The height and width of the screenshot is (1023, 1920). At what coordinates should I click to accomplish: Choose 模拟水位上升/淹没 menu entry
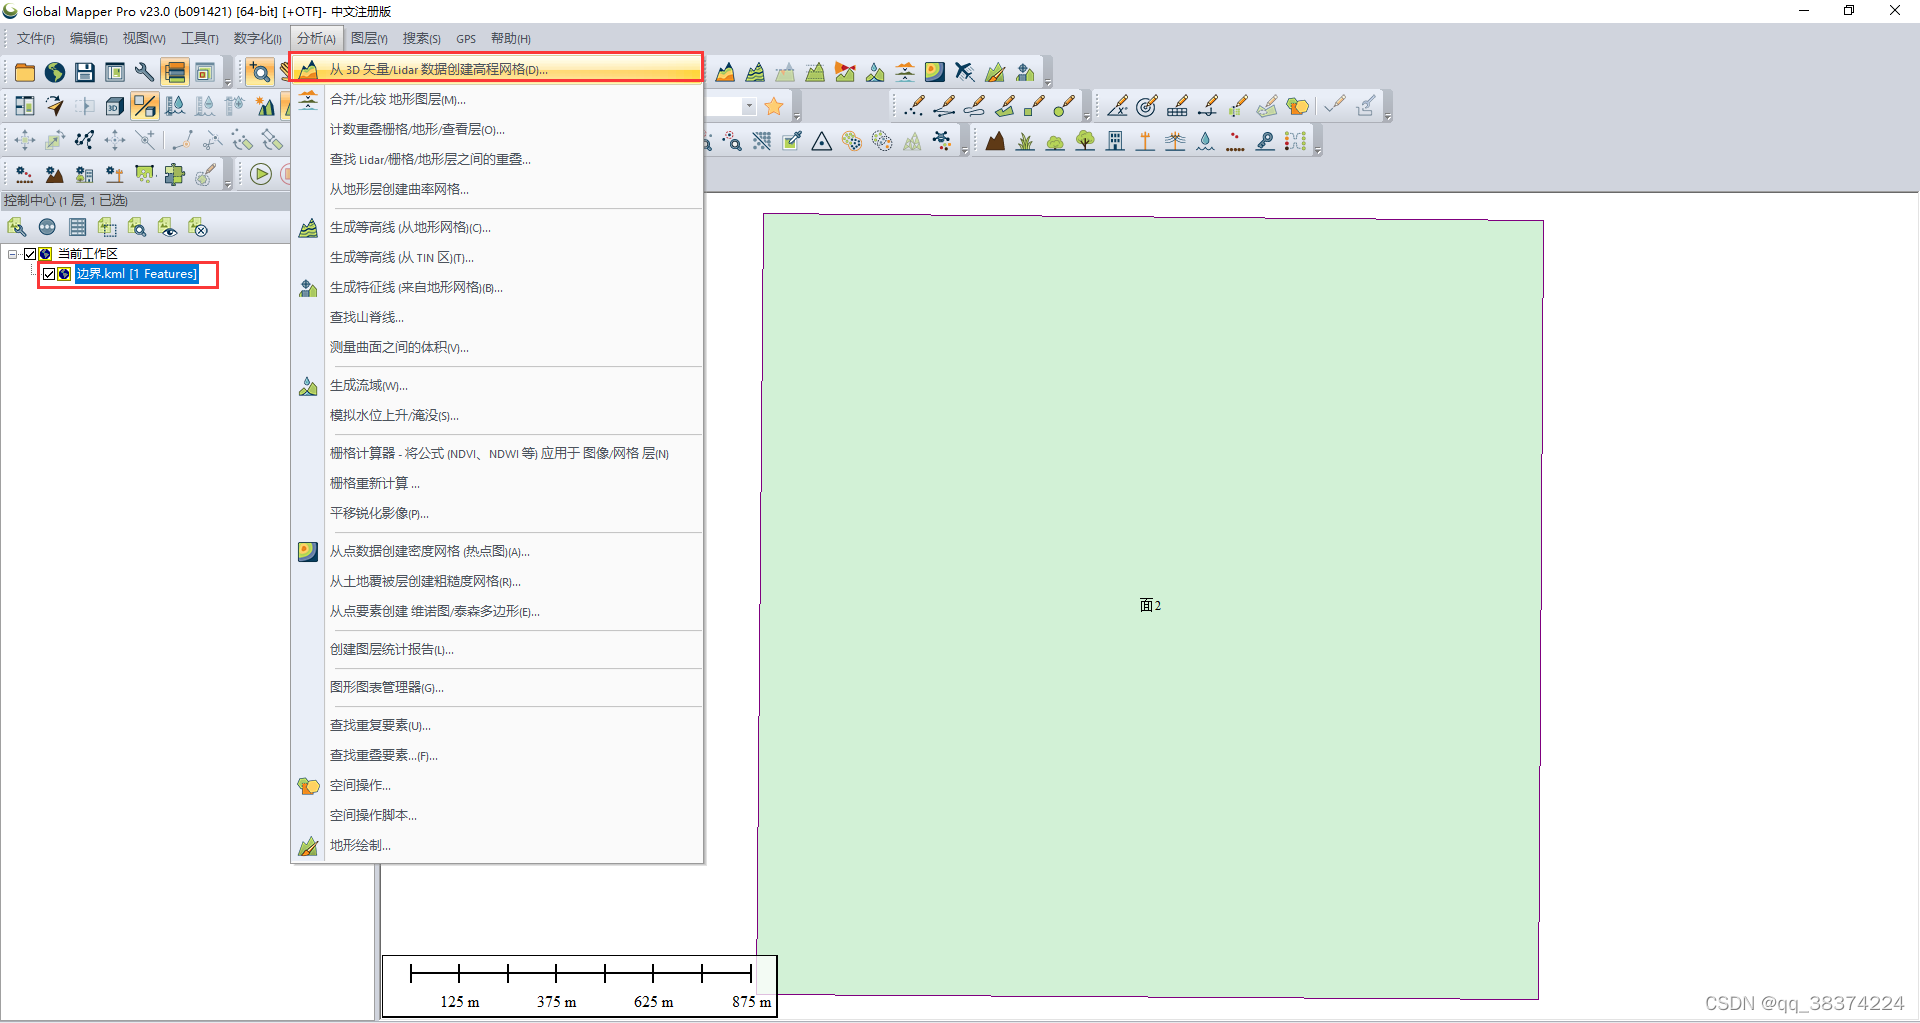click(497, 415)
